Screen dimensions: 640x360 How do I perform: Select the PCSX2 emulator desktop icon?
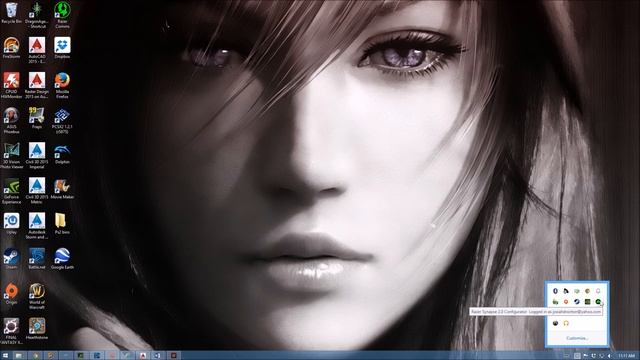[x=62, y=120]
